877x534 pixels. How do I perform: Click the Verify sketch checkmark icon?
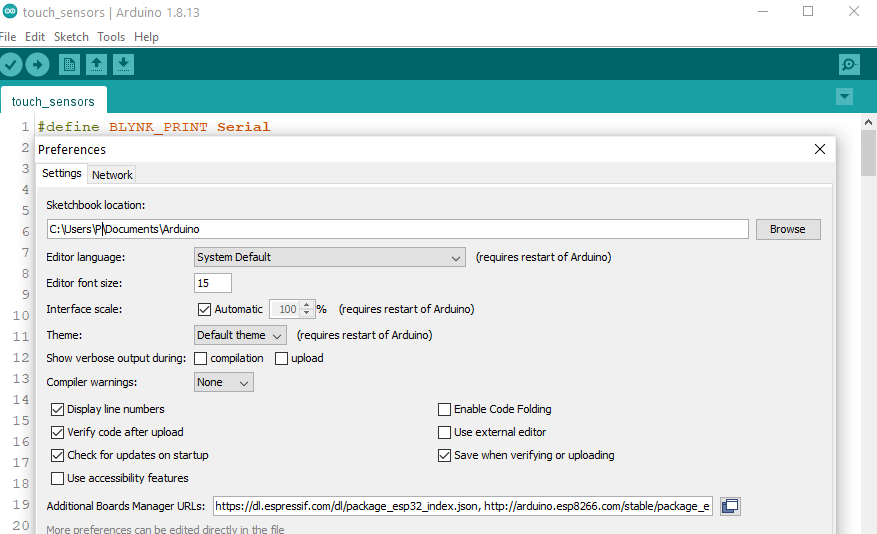click(x=10, y=65)
